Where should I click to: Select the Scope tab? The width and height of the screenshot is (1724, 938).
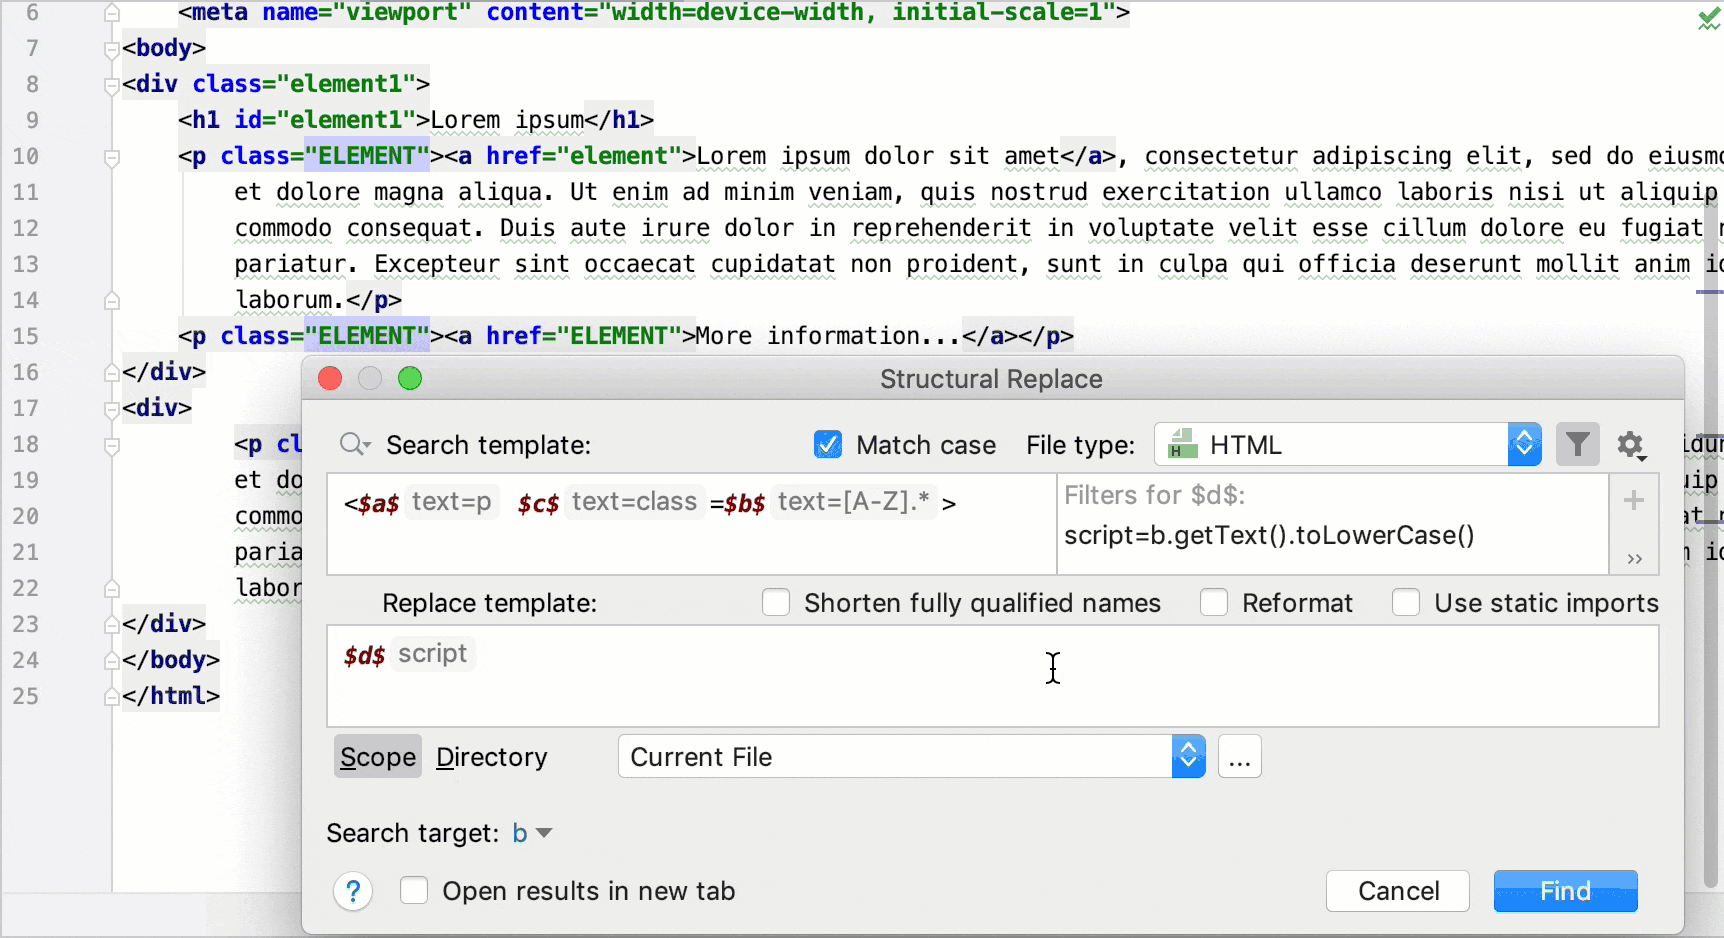pyautogui.click(x=378, y=757)
